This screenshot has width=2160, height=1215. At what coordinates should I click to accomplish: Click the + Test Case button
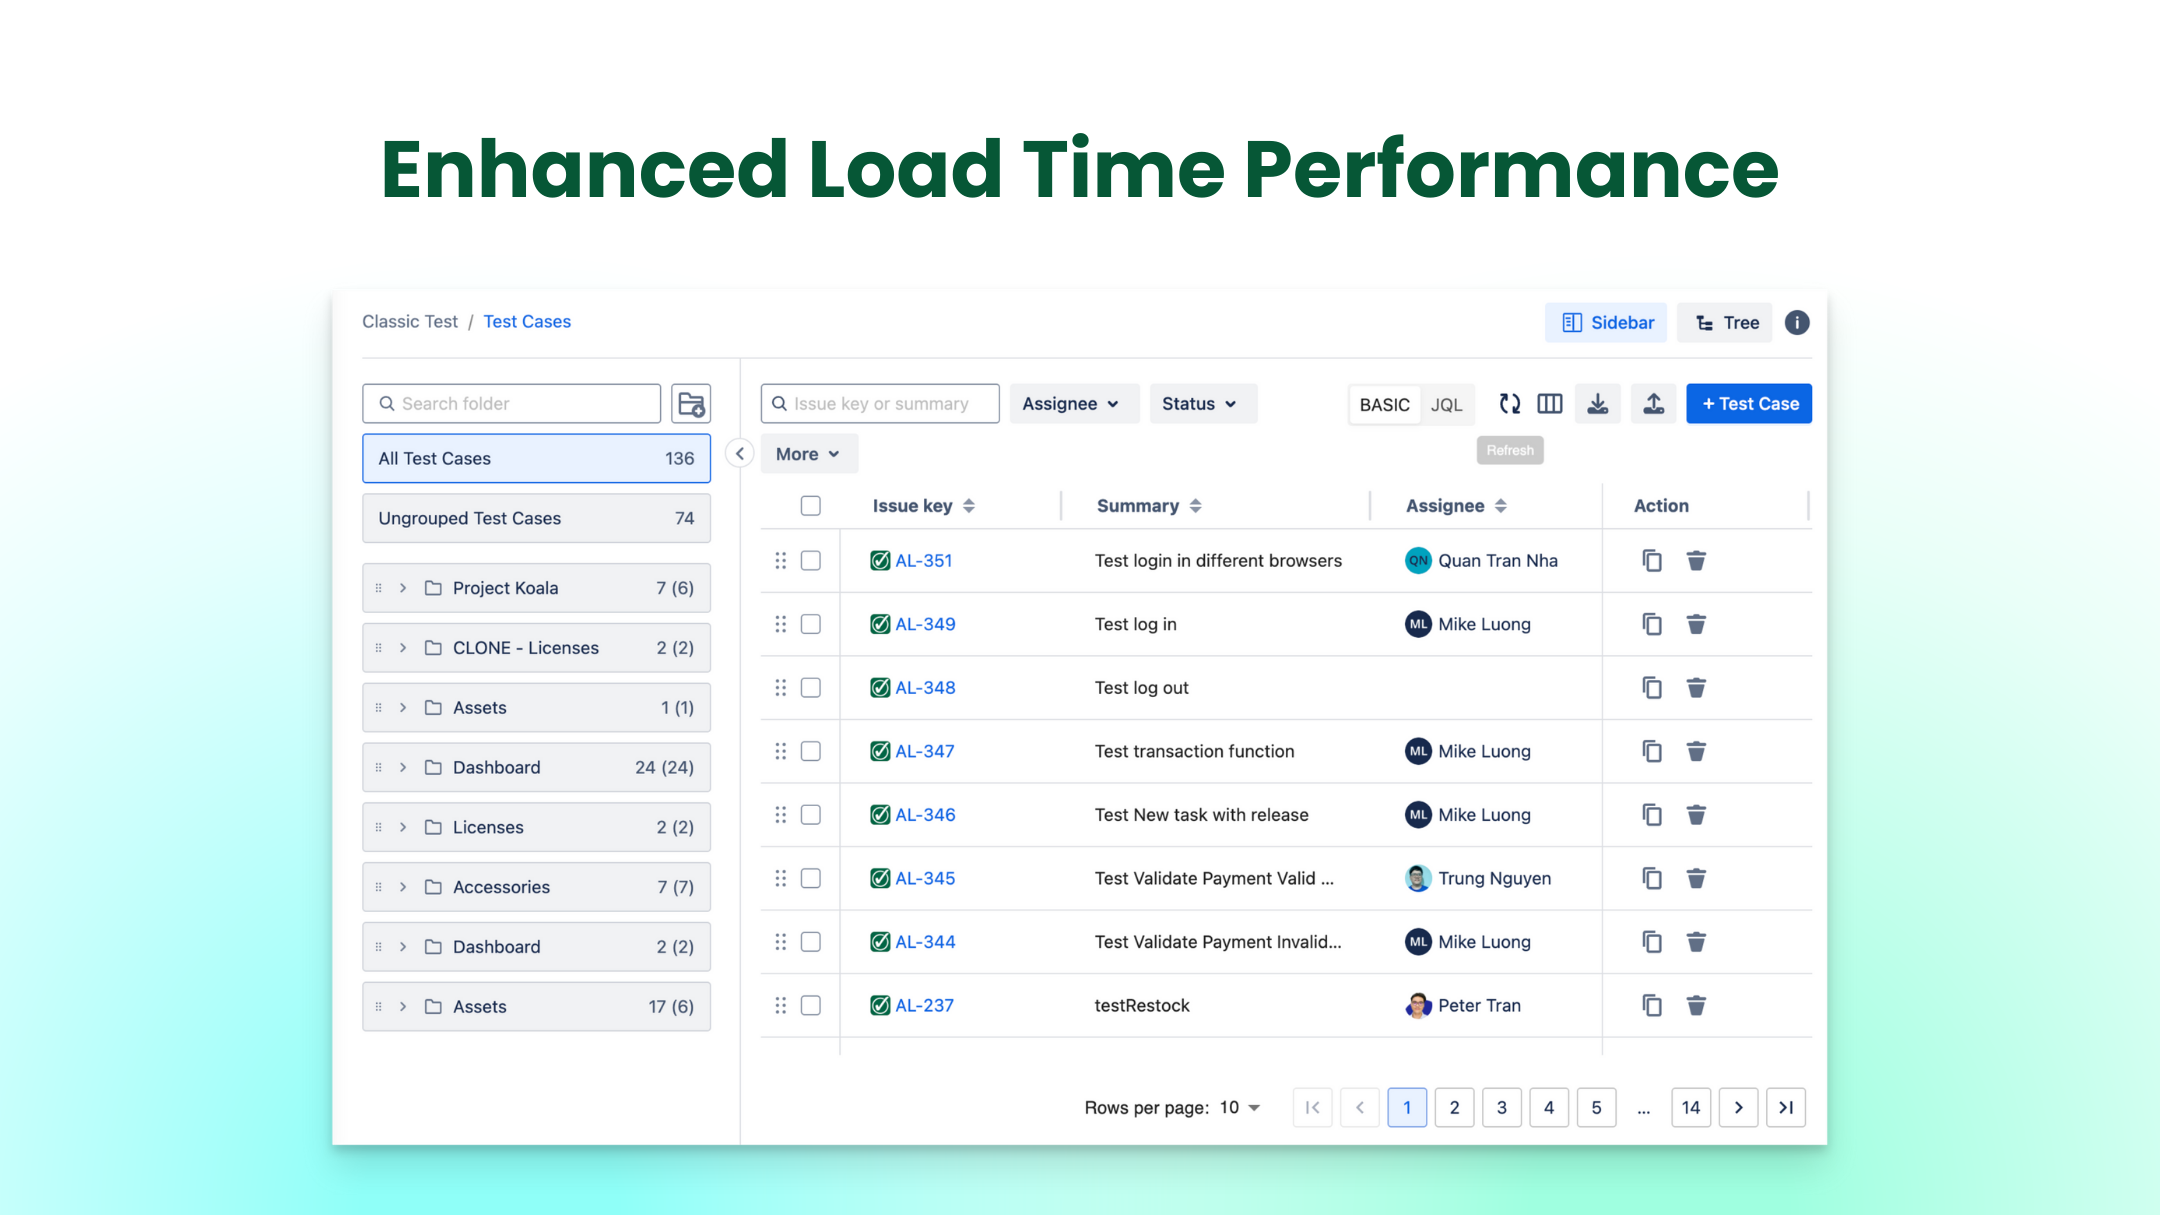[x=1749, y=404]
